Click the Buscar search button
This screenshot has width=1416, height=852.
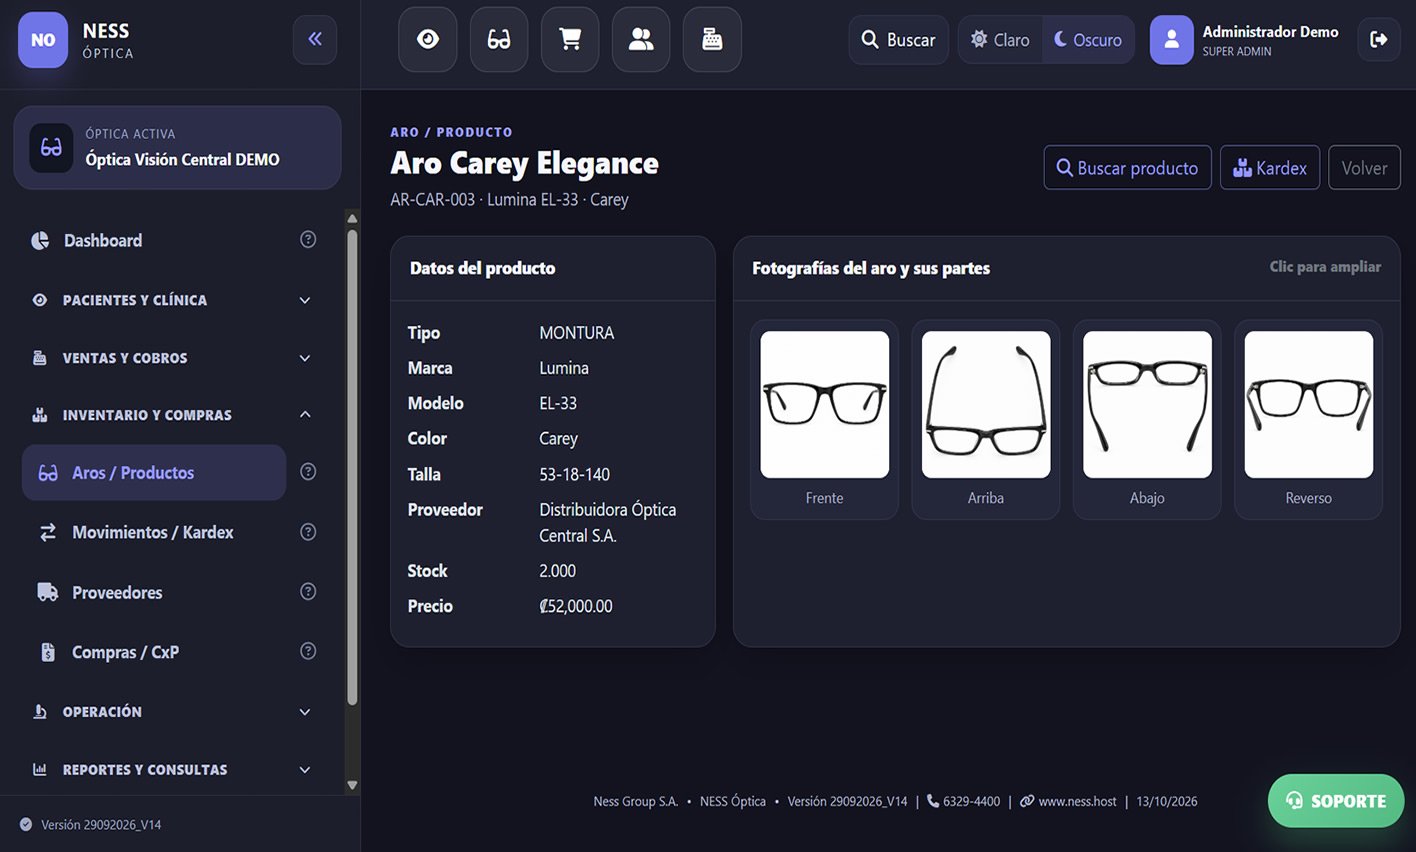pyautogui.click(x=898, y=40)
